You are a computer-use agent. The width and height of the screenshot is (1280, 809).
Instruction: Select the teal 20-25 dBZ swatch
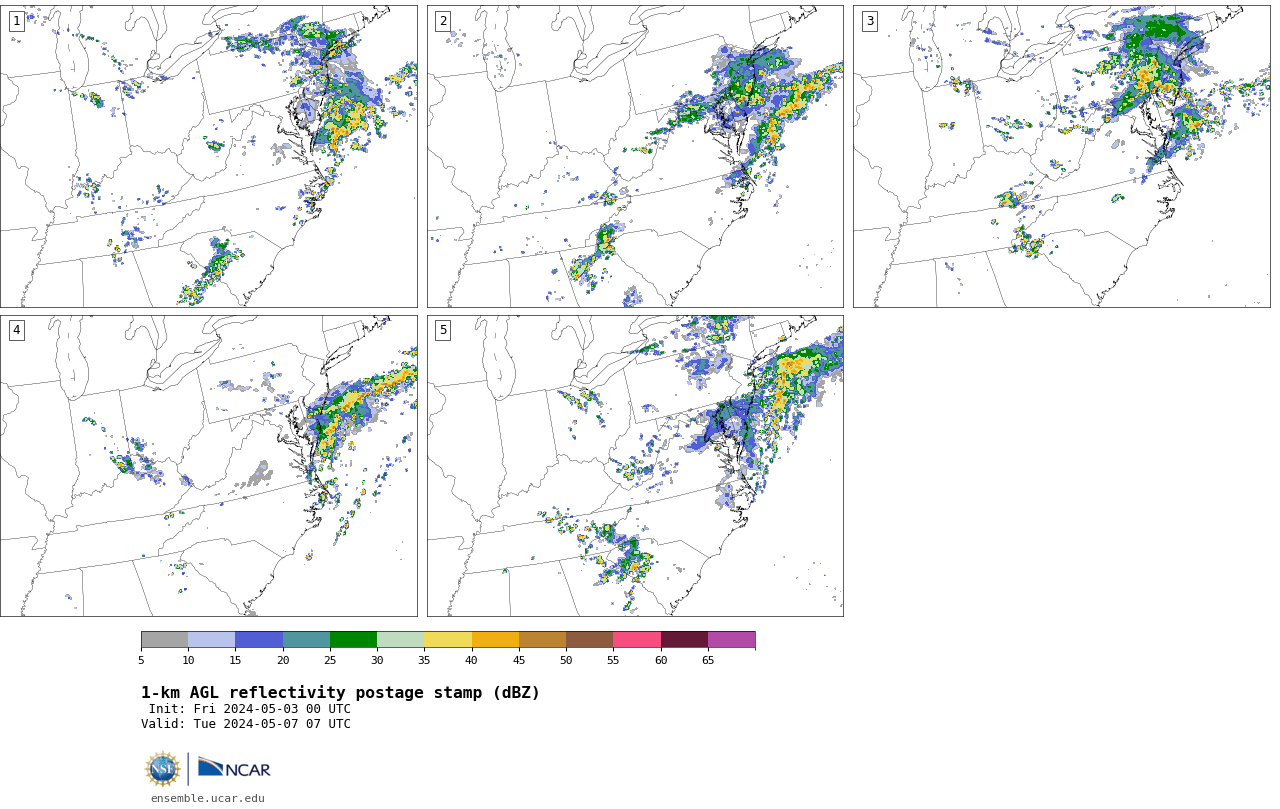click(306, 640)
